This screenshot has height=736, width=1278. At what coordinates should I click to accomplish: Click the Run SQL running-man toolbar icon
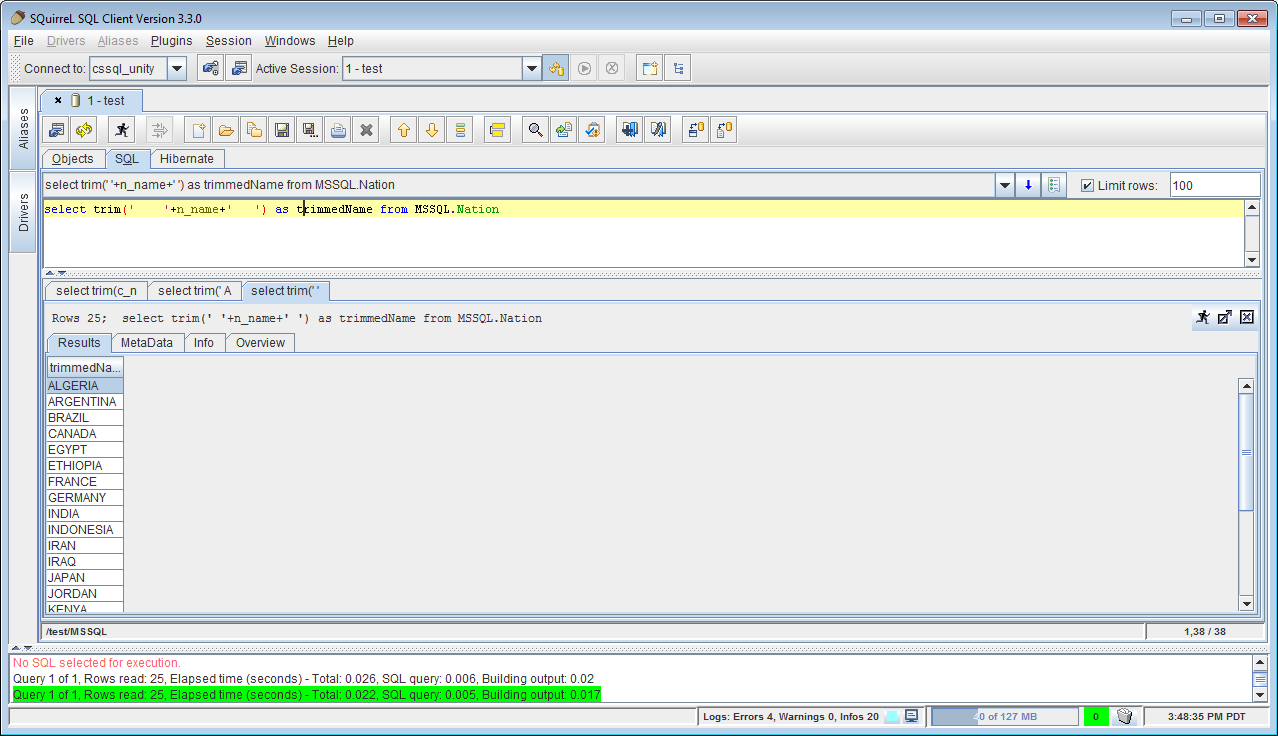(121, 130)
